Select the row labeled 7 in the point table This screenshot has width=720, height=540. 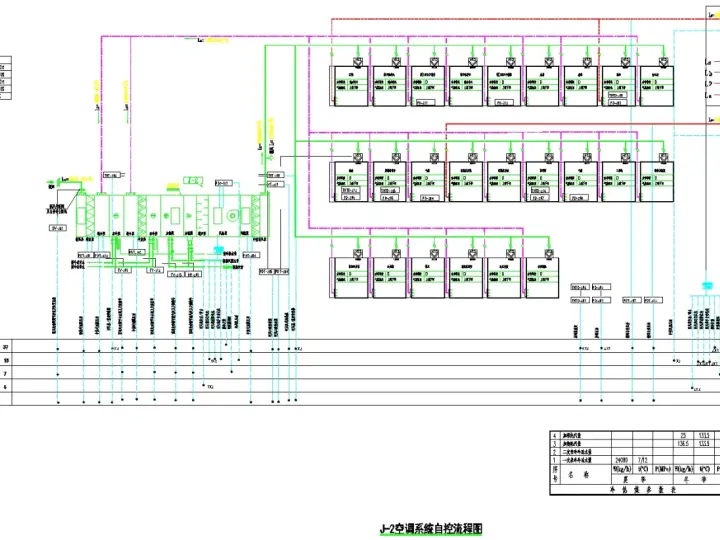[360, 372]
